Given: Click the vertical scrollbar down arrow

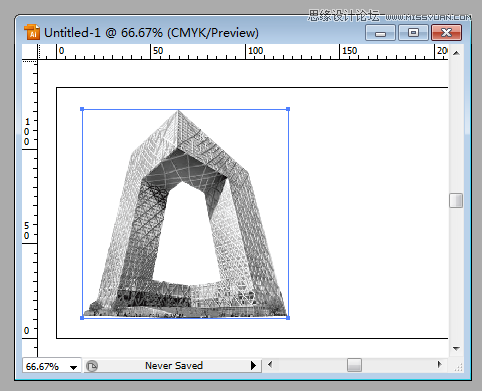Looking at the screenshot, I should click(x=456, y=349).
